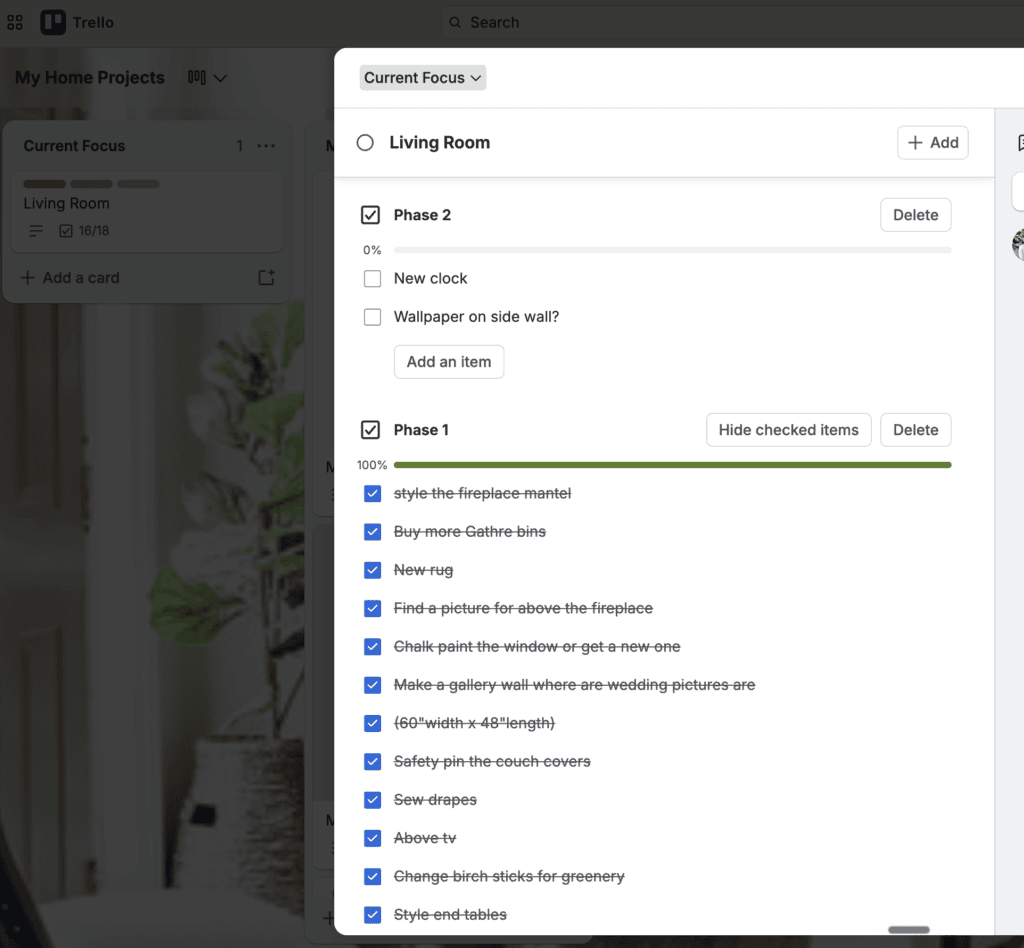Click the Phase 2 checklist icon
This screenshot has height=948, width=1024.
370,215
